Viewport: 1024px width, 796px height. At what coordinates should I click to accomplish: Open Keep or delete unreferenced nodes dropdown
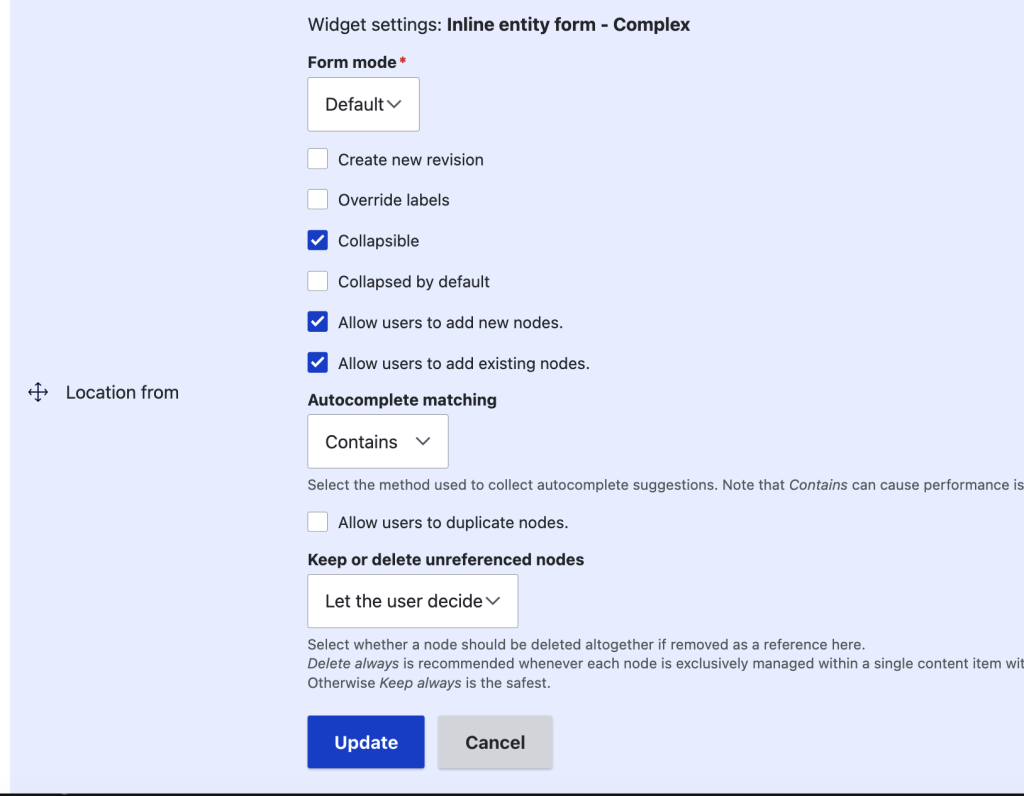(x=413, y=601)
